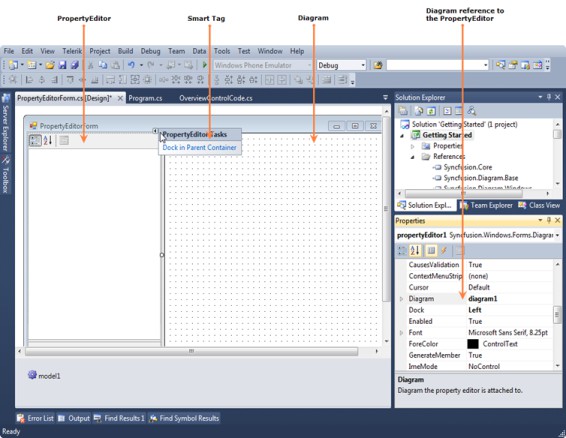Screen dimensions: 566x438
Task: Select the model1 component in tray
Action: point(44,376)
